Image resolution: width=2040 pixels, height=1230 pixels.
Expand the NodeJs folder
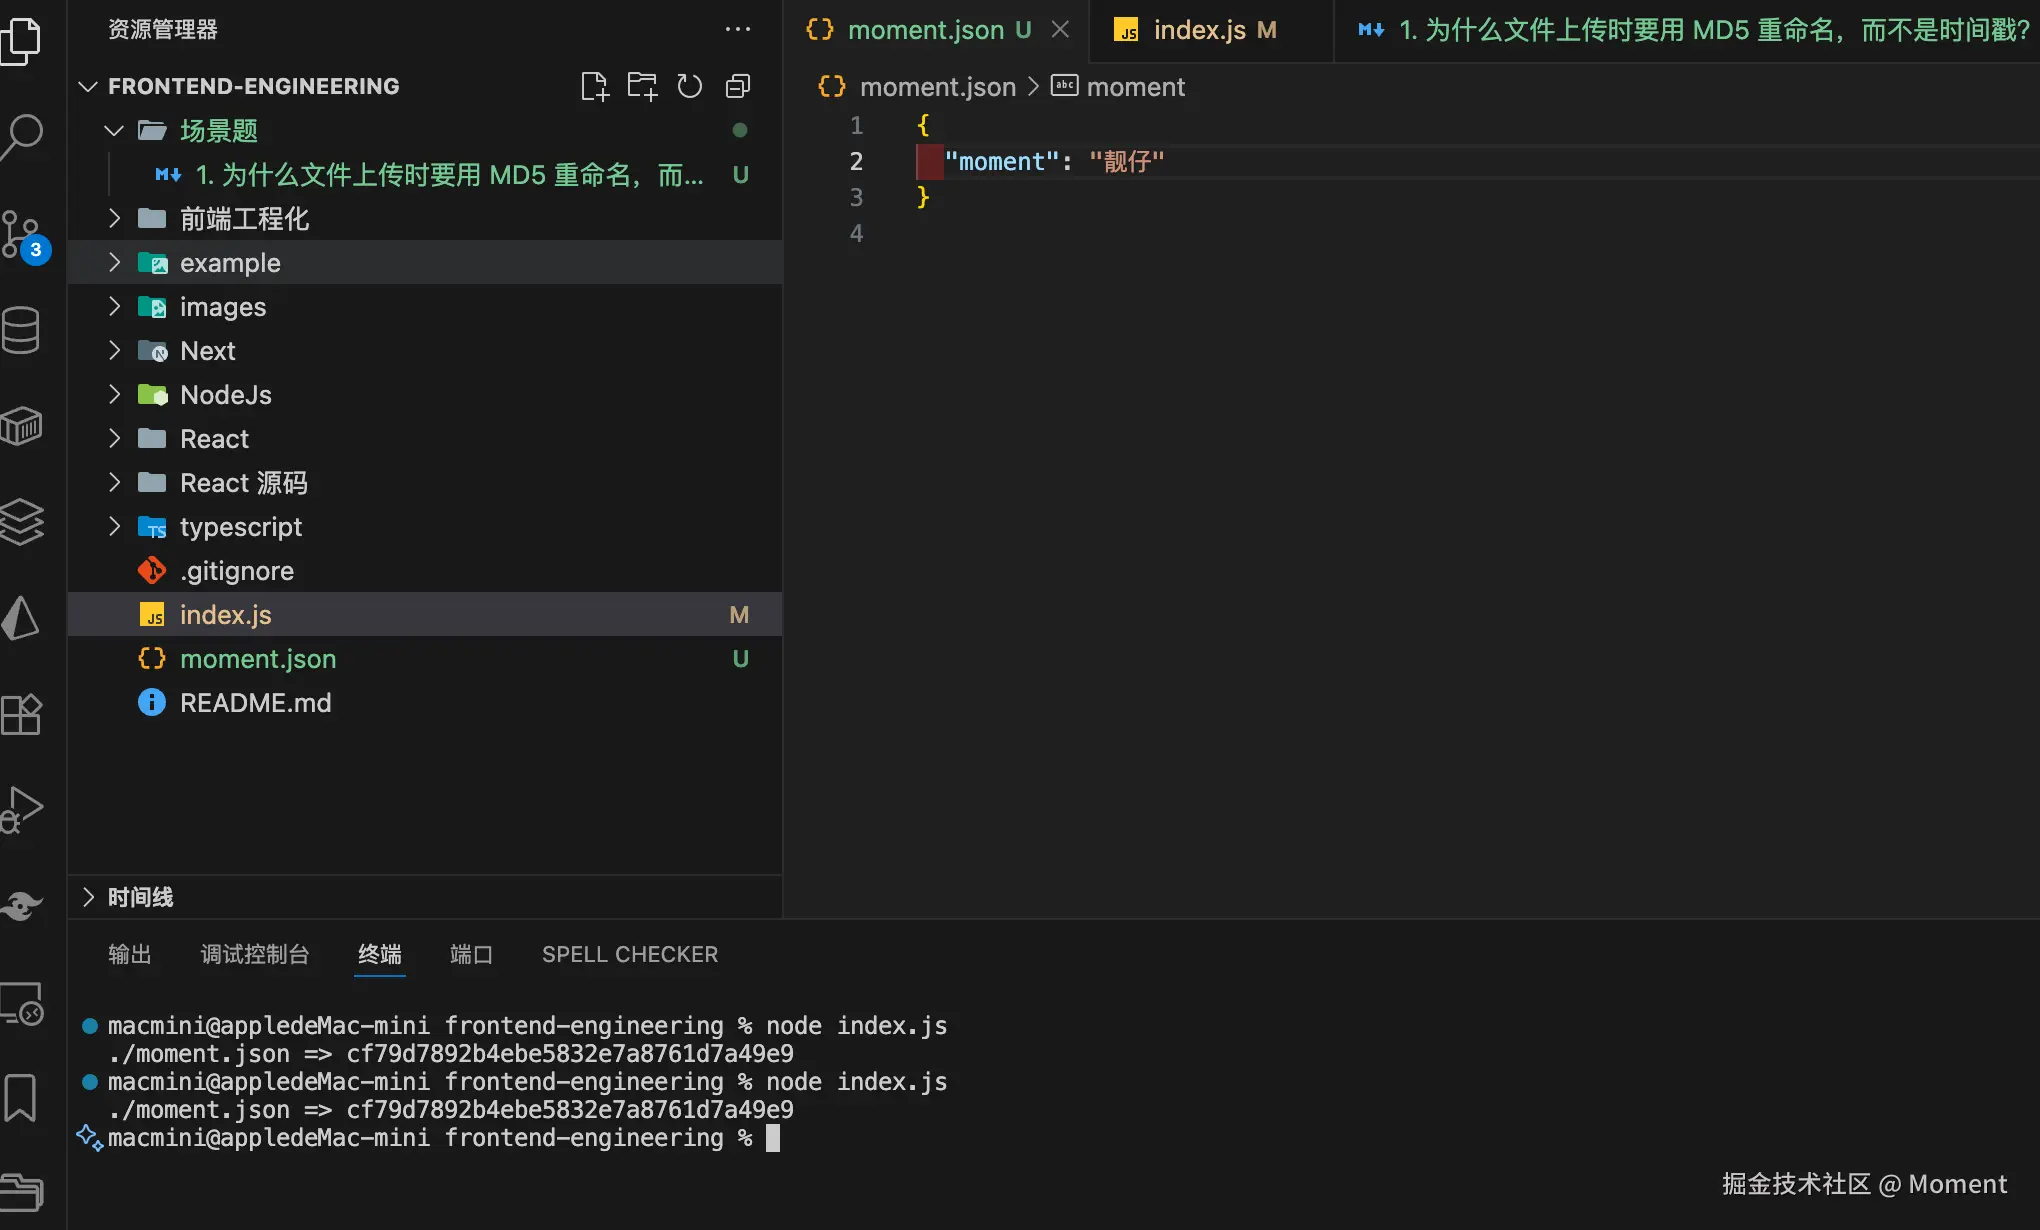click(226, 395)
